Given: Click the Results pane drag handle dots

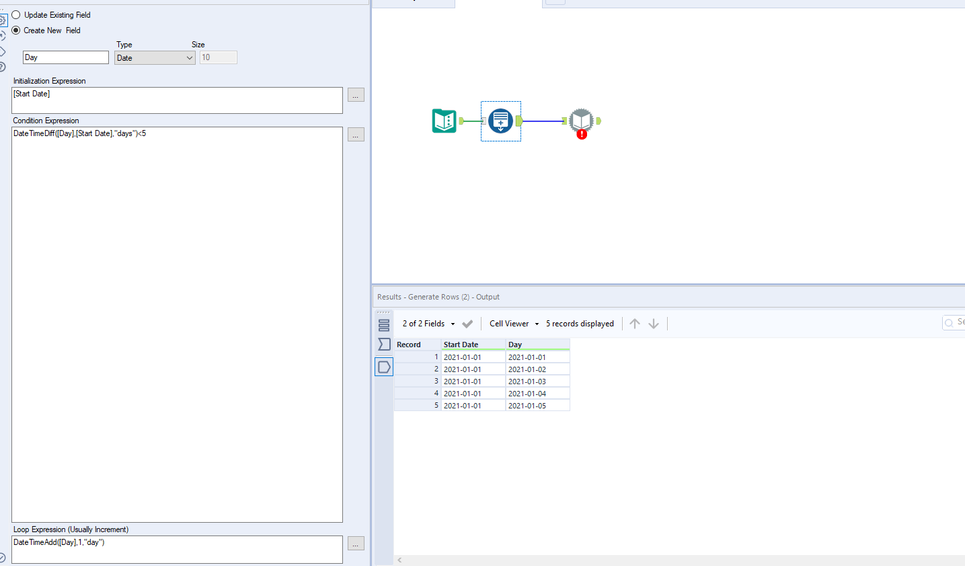Looking at the screenshot, I should 383,313.
